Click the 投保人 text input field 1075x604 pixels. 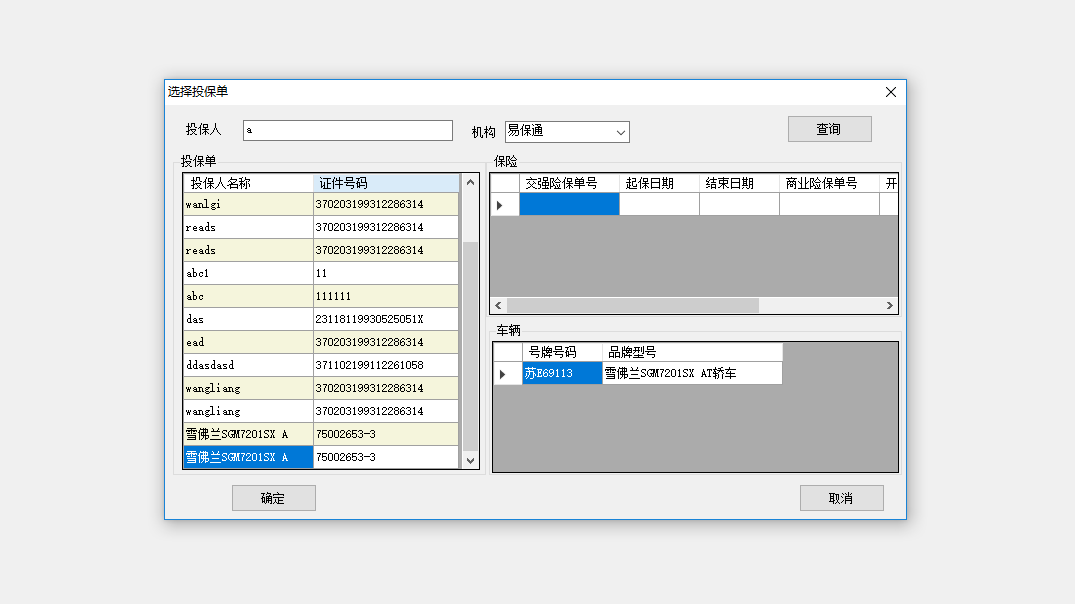[x=347, y=131]
